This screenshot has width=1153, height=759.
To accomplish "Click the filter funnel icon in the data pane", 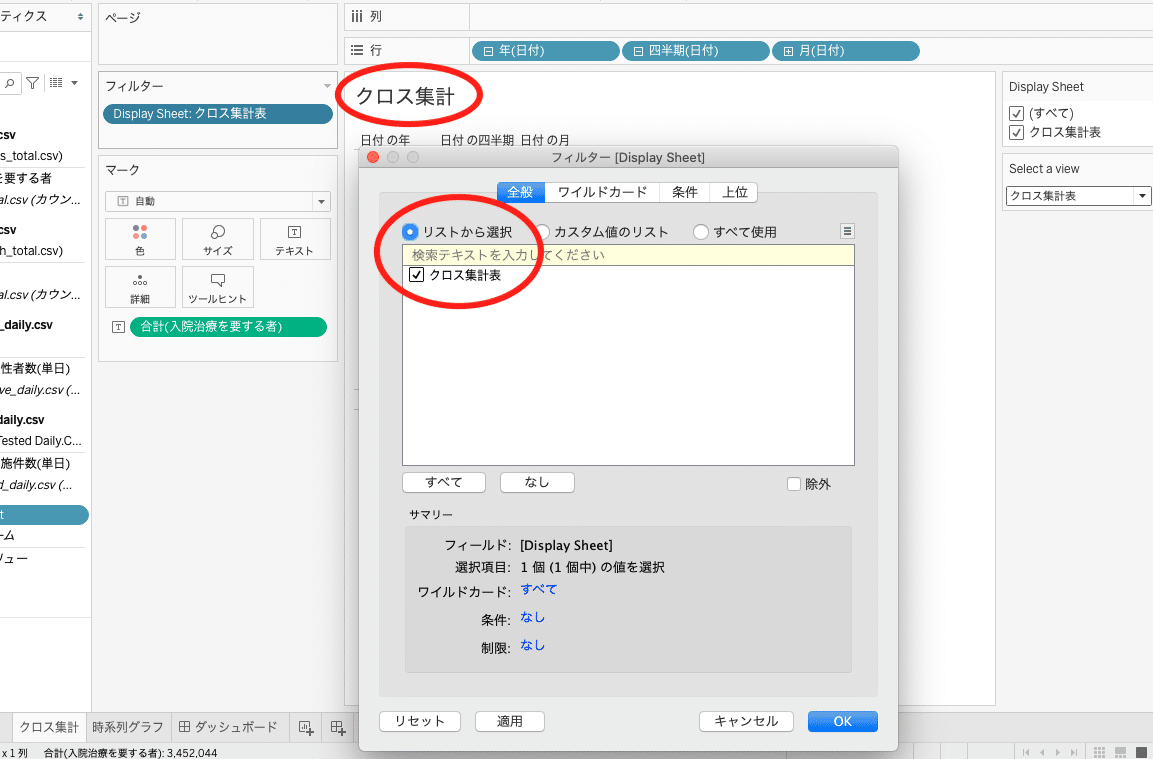I will click(x=34, y=82).
